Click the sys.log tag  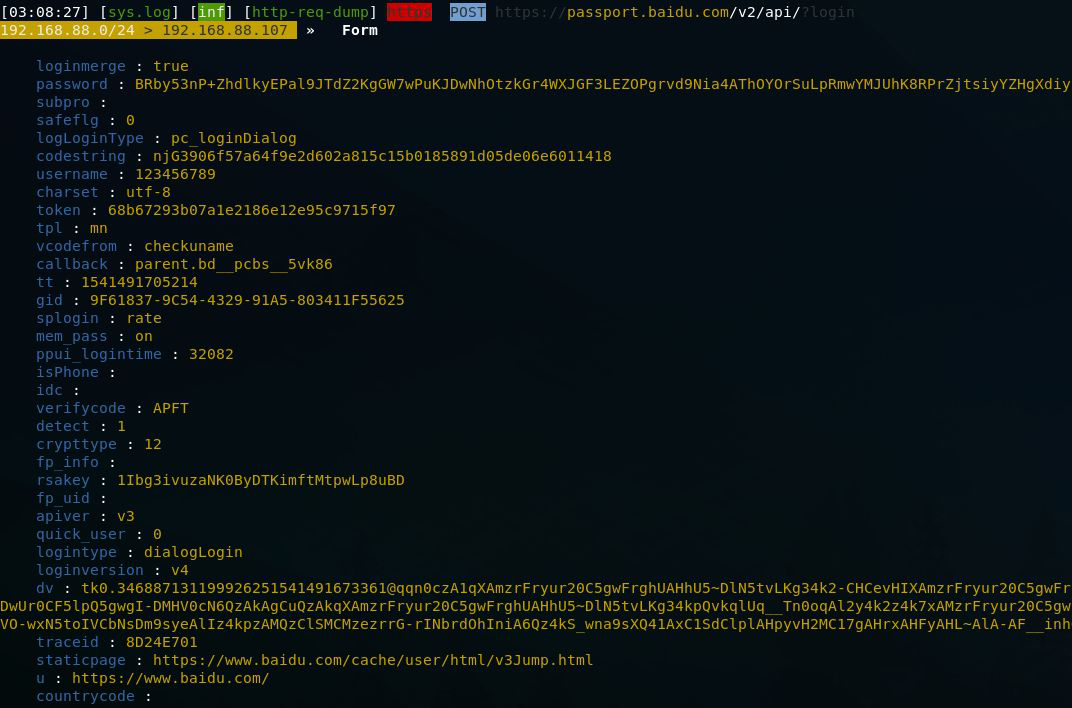click(140, 12)
